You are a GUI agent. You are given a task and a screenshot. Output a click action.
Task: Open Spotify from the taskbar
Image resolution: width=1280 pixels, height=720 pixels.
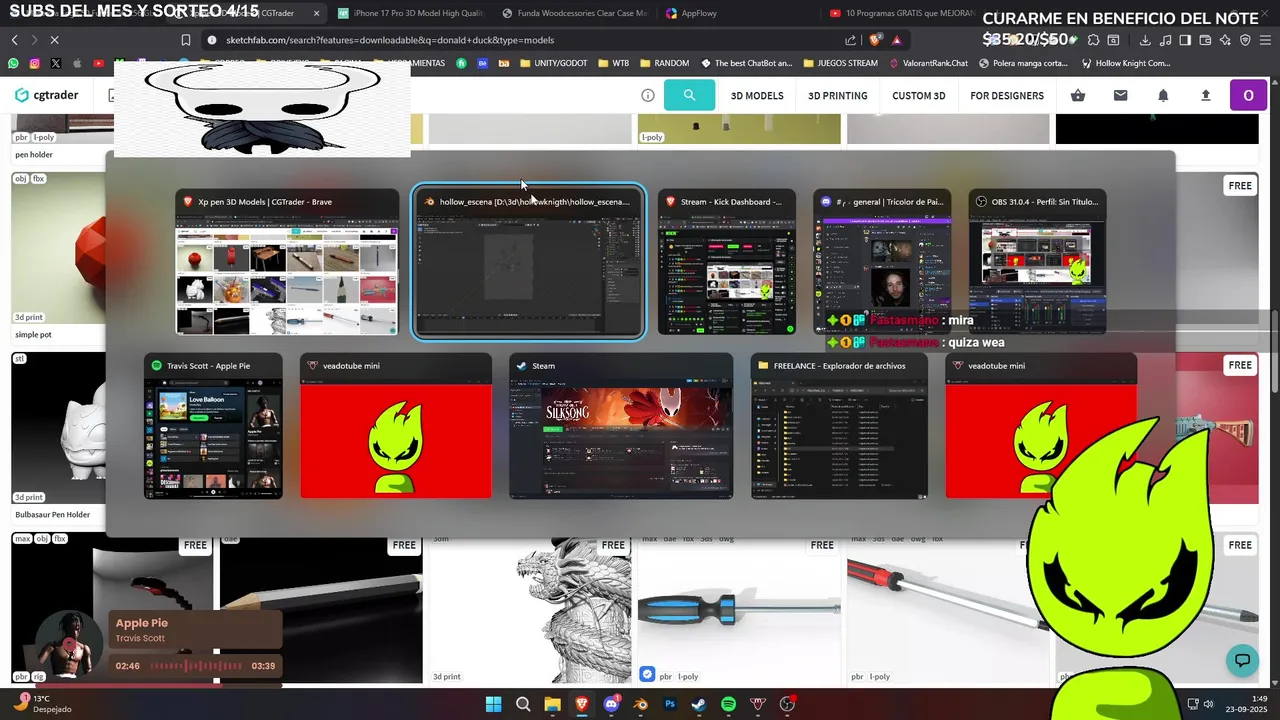click(728, 704)
